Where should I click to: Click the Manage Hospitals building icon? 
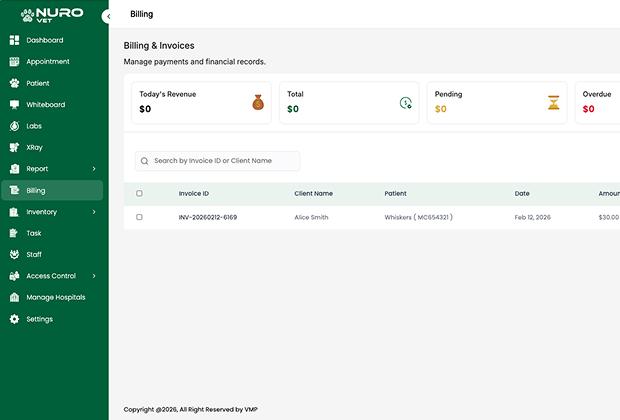(x=14, y=297)
